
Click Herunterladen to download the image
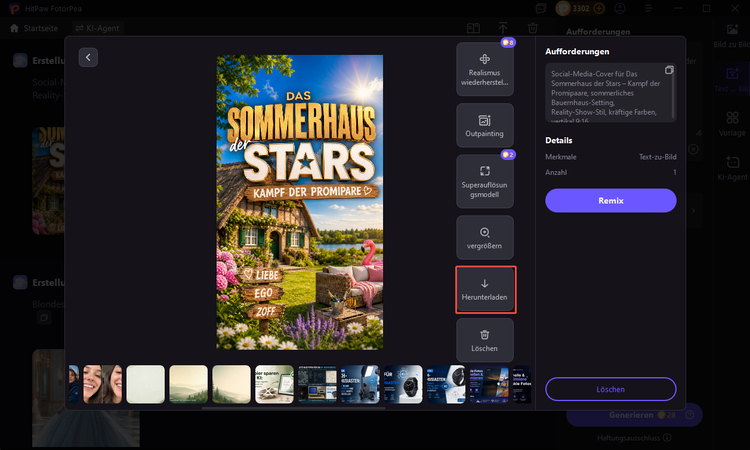pos(485,289)
